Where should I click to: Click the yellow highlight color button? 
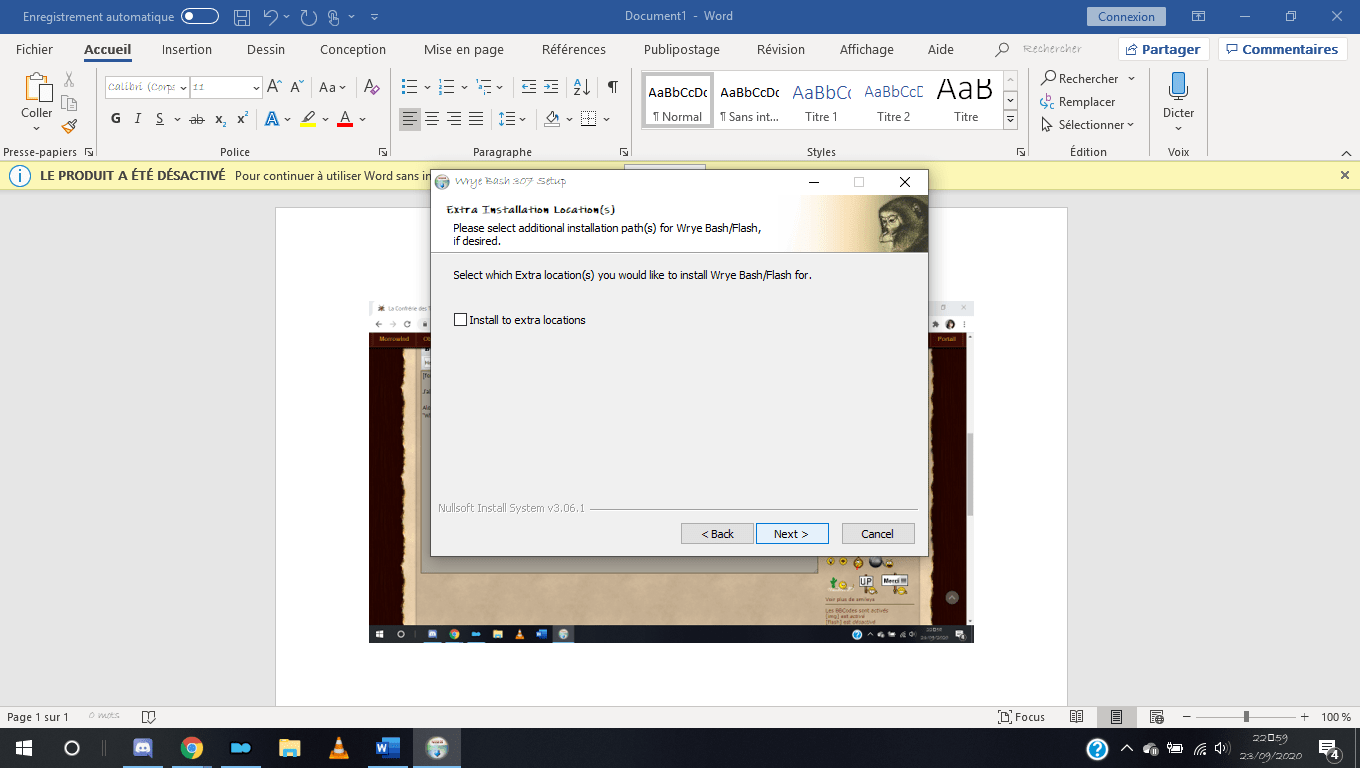(308, 119)
